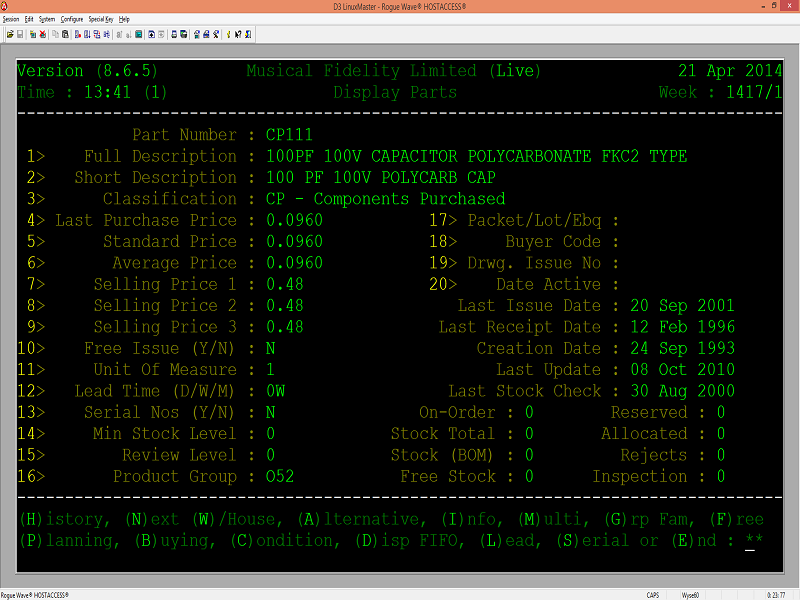Screen dimensions: 800x600
Task: Click the Lead Time value 0W
Action: click(x=276, y=391)
